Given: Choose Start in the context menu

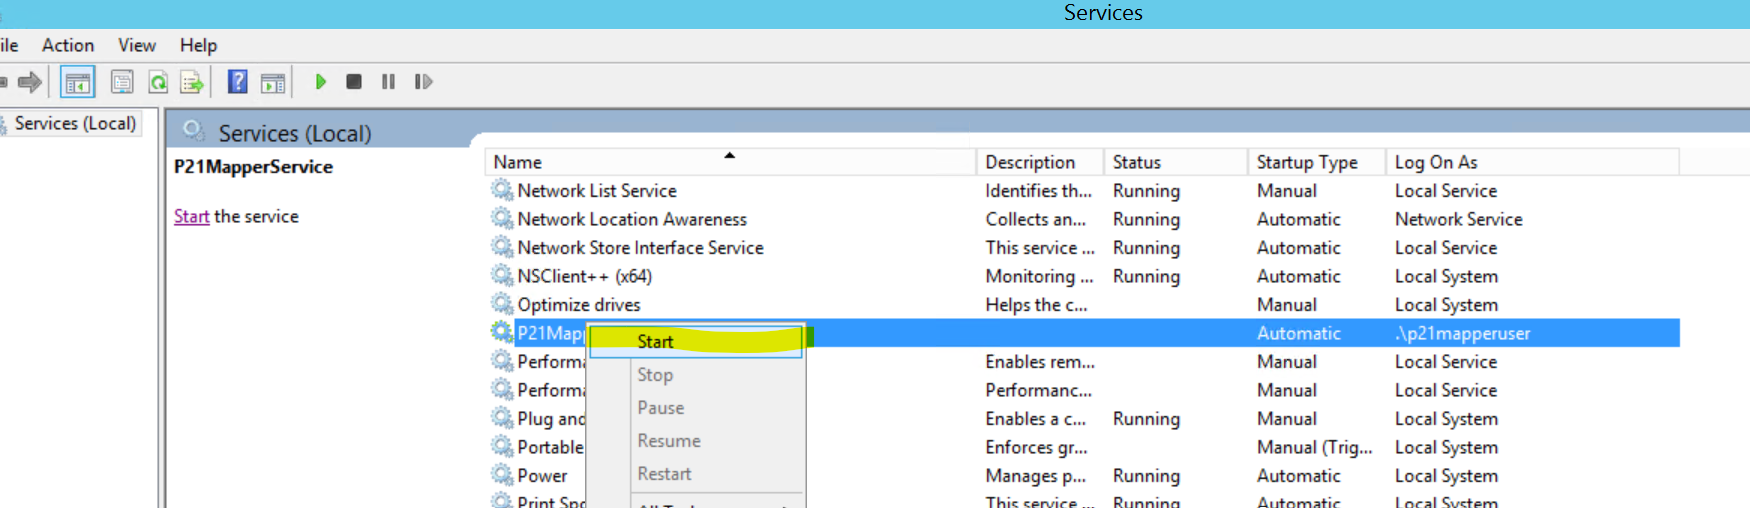Looking at the screenshot, I should [x=656, y=342].
